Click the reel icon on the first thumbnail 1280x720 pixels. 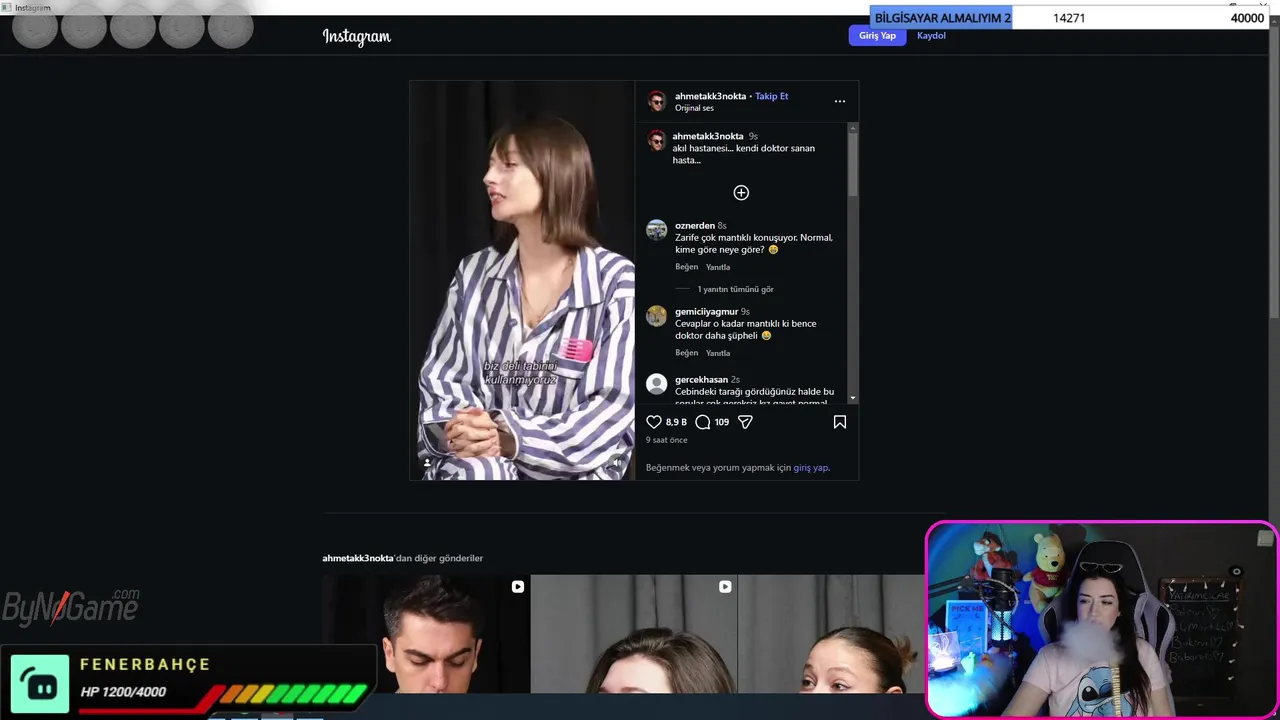pyautogui.click(x=517, y=587)
